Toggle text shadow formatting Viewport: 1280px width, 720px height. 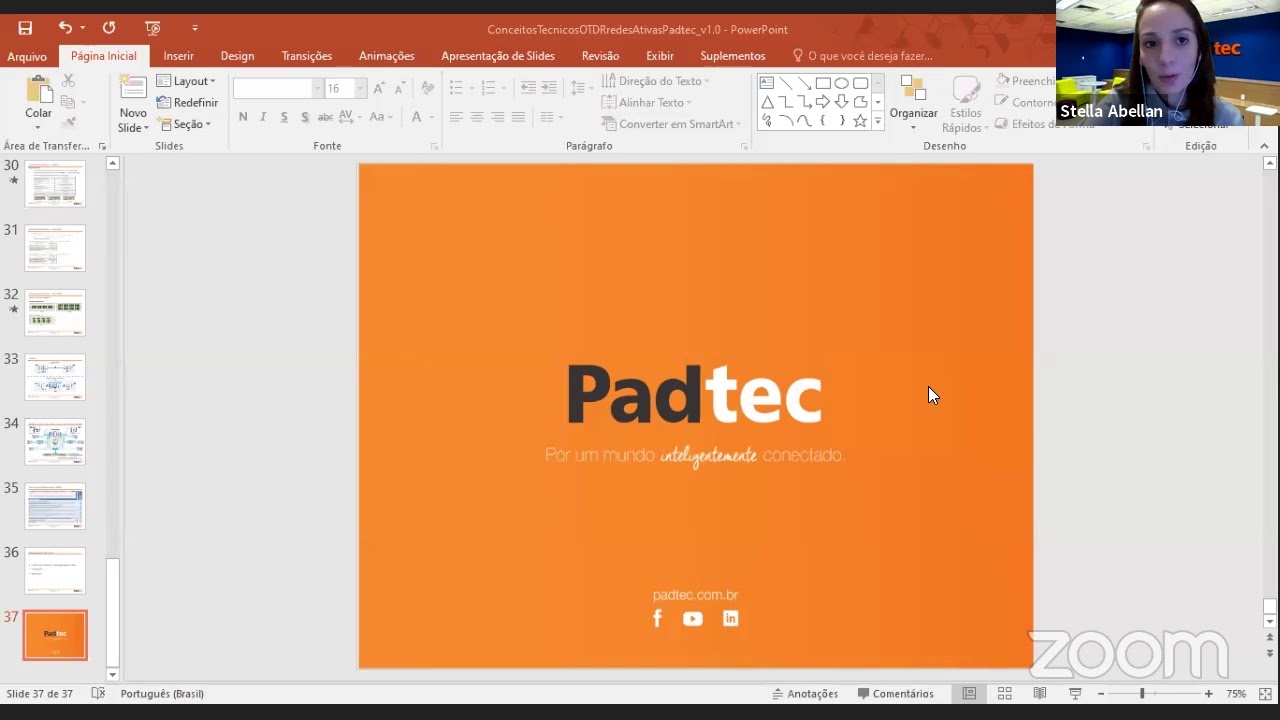coord(304,117)
